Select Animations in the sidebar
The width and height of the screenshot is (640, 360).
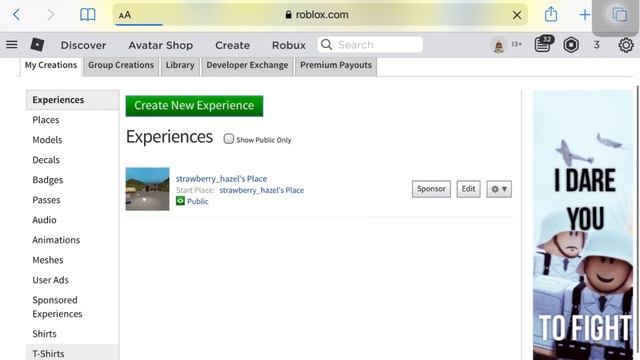click(x=56, y=240)
